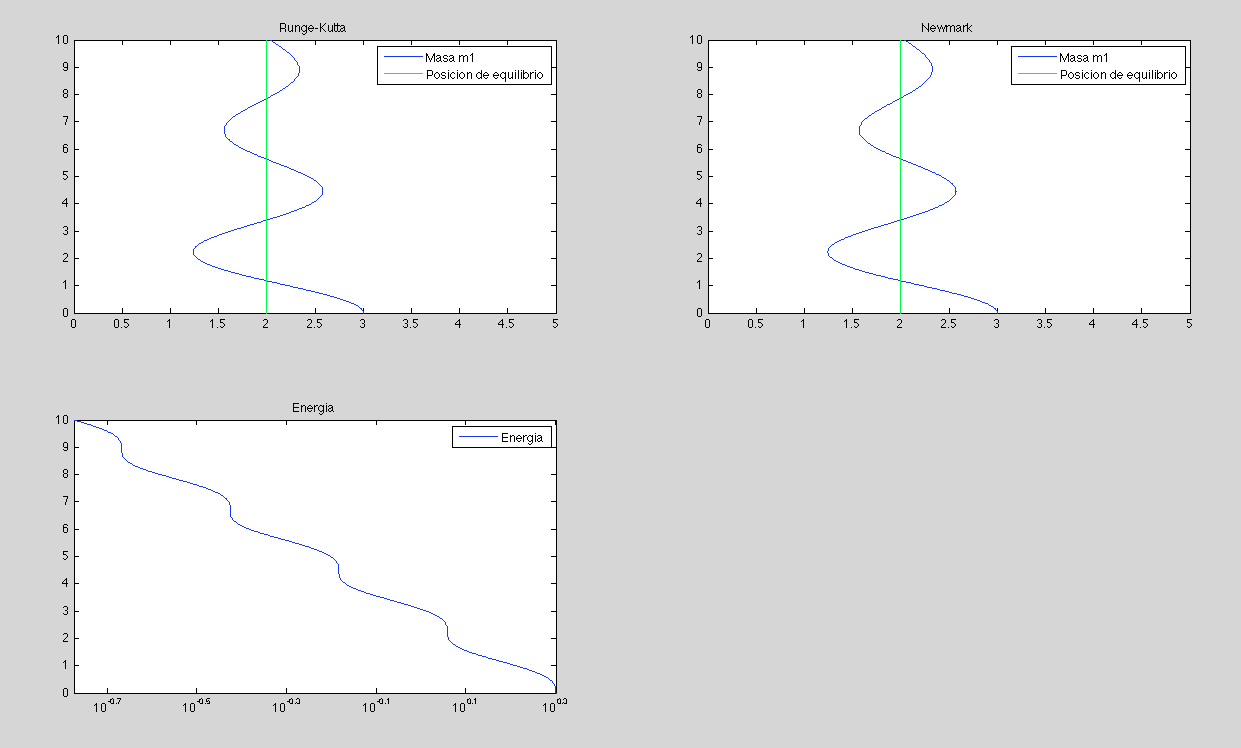Click blue line sample in Energia legend
This screenshot has width=1241, height=748.
[x=476, y=437]
